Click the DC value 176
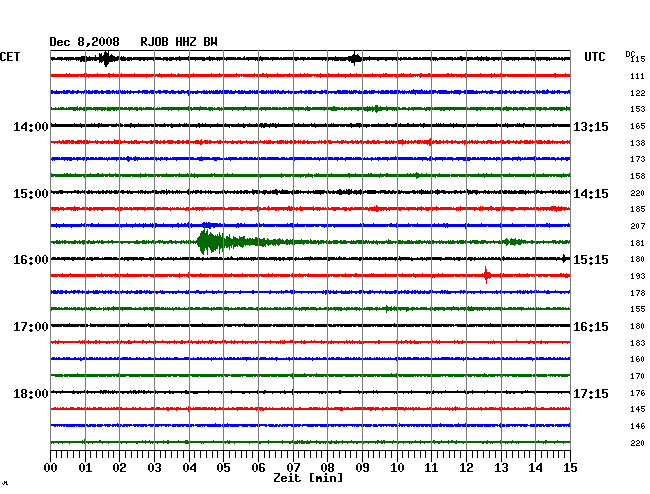The image size is (650, 494). point(638,393)
